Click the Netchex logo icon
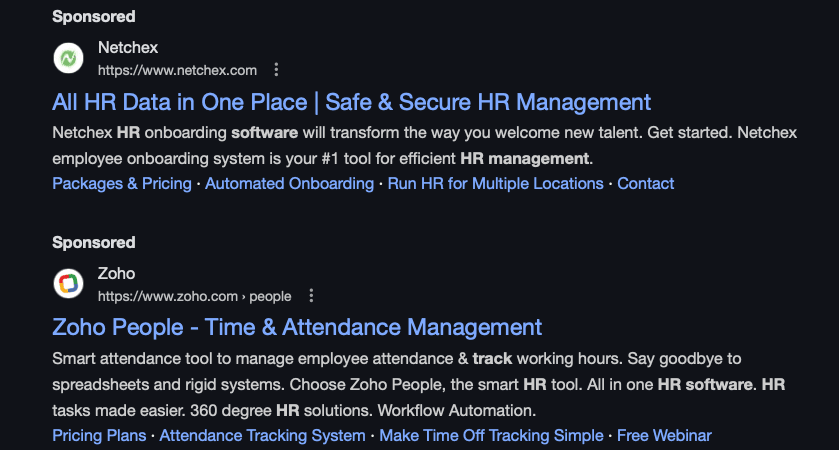 (68, 59)
